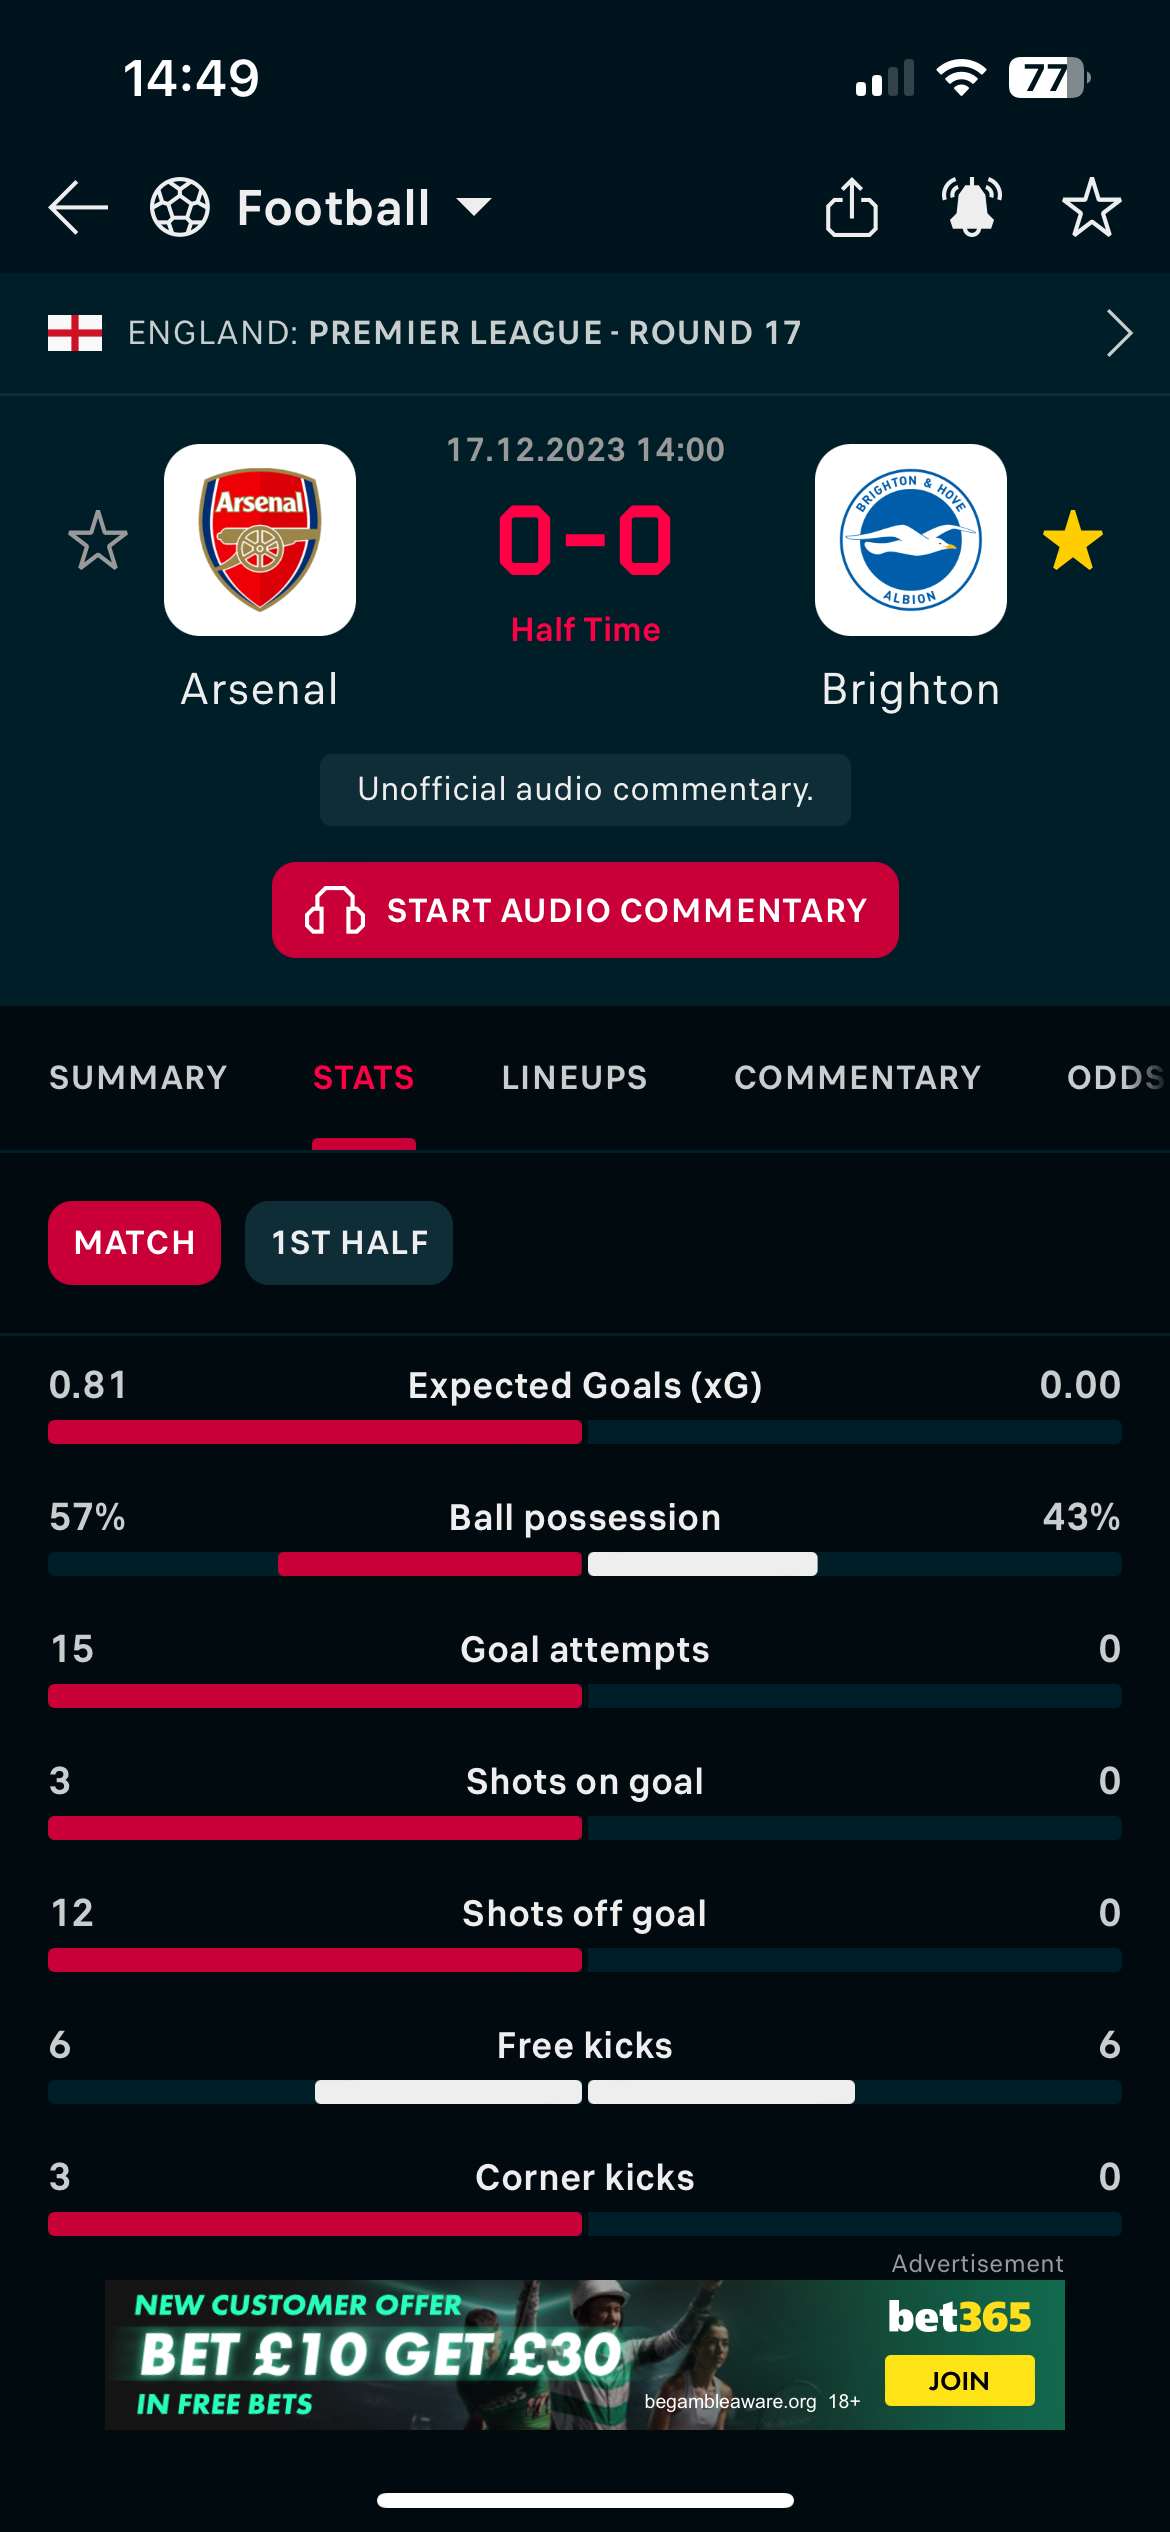The width and height of the screenshot is (1170, 2532).
Task: Tap the back arrow icon
Action: (78, 208)
